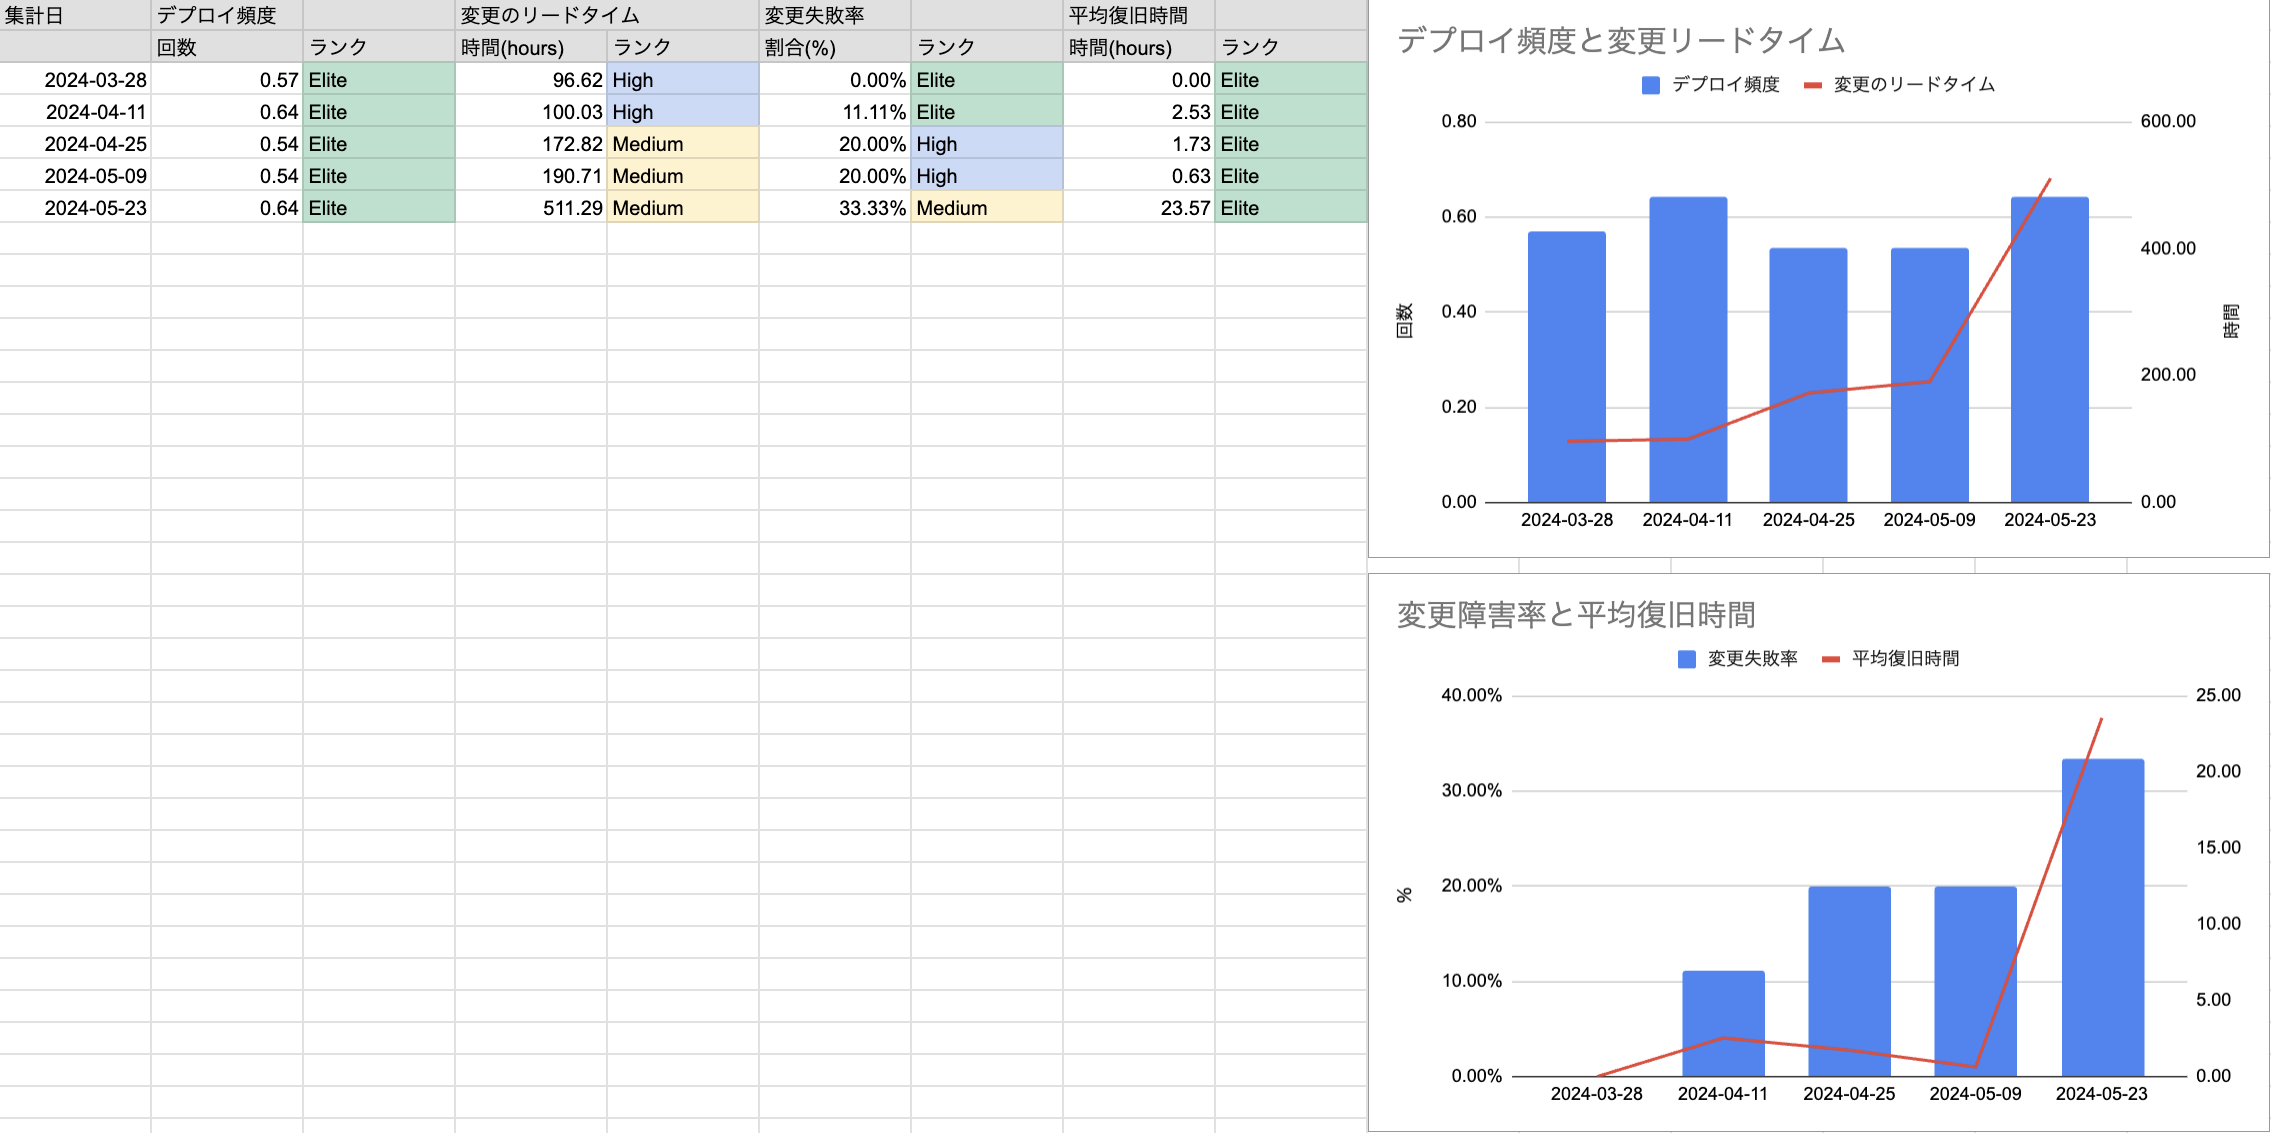Screen dimensions: 2271x1133
Task: Select the デプロイ頻度と変更リードタイム chart title
Action: click(x=1620, y=40)
